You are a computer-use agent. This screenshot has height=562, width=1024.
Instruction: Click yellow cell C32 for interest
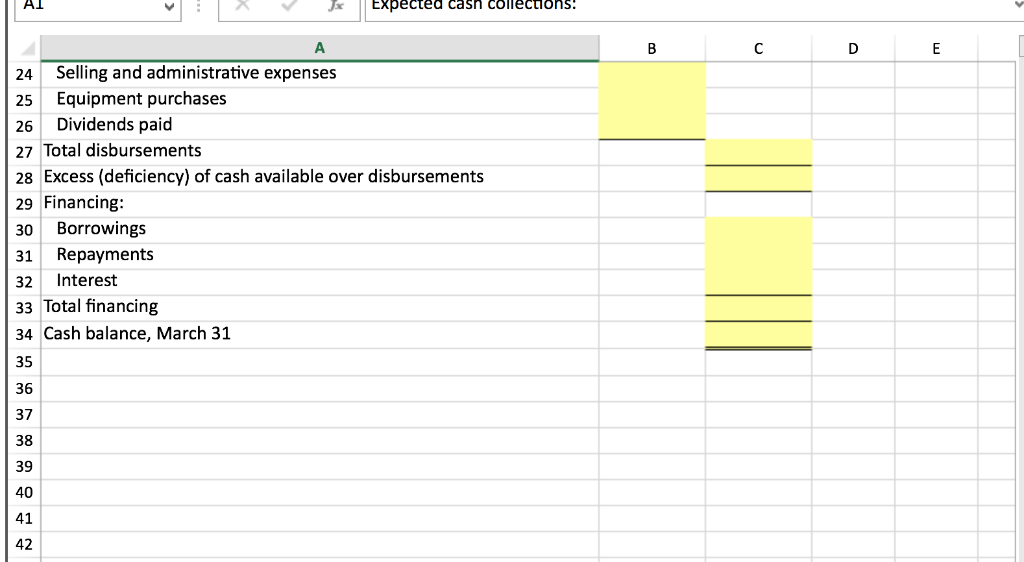pyautogui.click(x=758, y=282)
